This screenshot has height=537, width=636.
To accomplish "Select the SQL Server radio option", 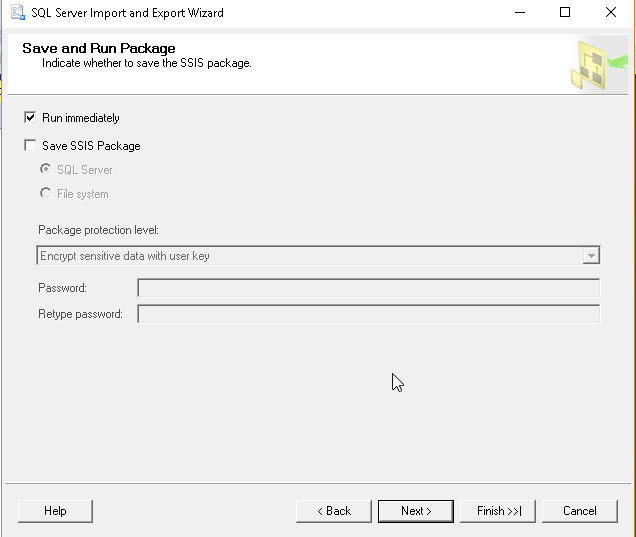I will [45, 169].
